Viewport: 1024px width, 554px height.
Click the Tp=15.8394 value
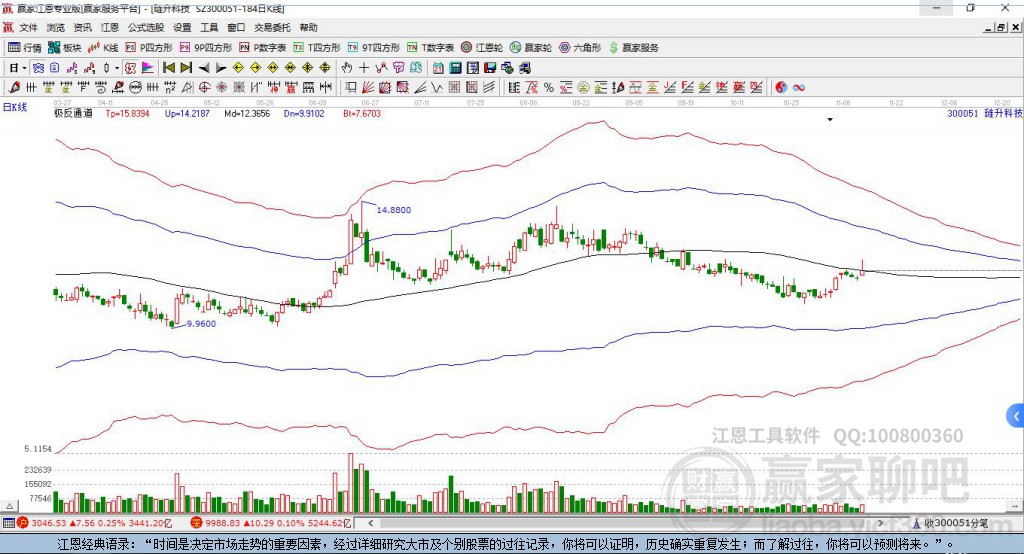click(x=127, y=114)
